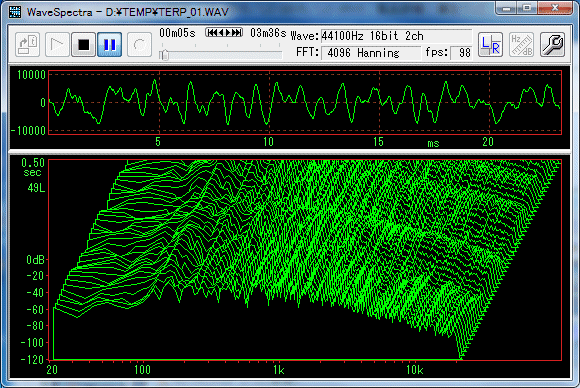
Task: Switch channel with the L/R icon
Action: (x=490, y=45)
